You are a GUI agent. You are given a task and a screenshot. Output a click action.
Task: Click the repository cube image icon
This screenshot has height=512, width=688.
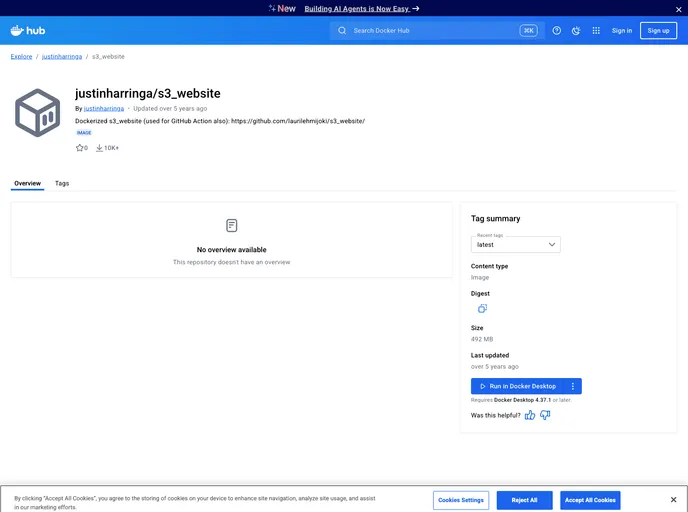pos(37,113)
